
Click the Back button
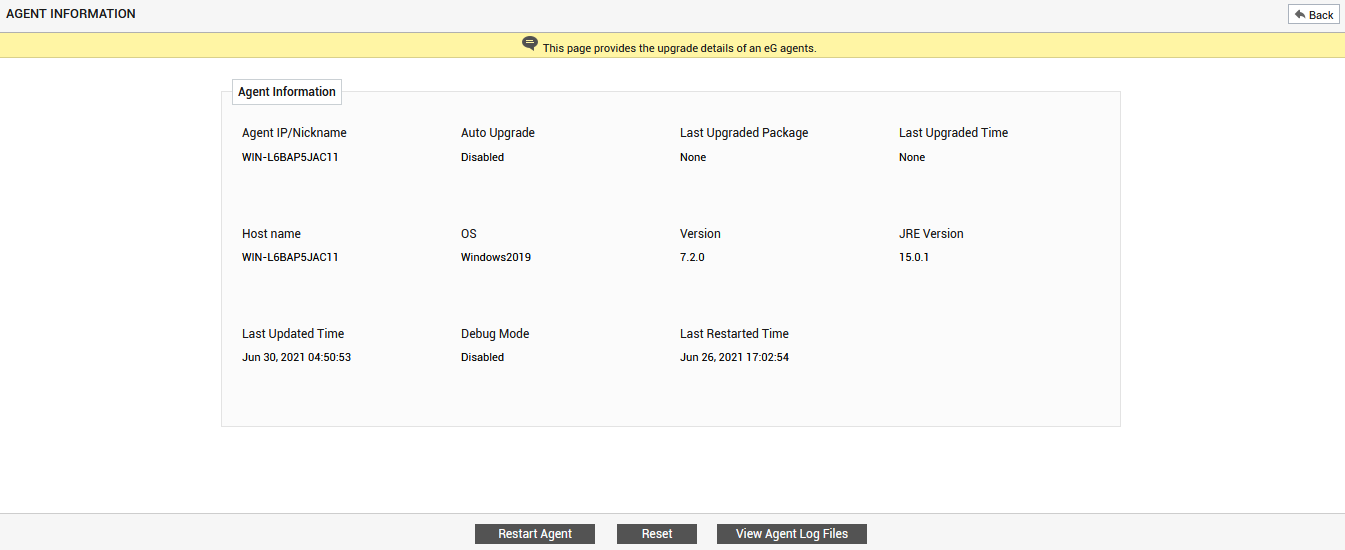(1313, 14)
